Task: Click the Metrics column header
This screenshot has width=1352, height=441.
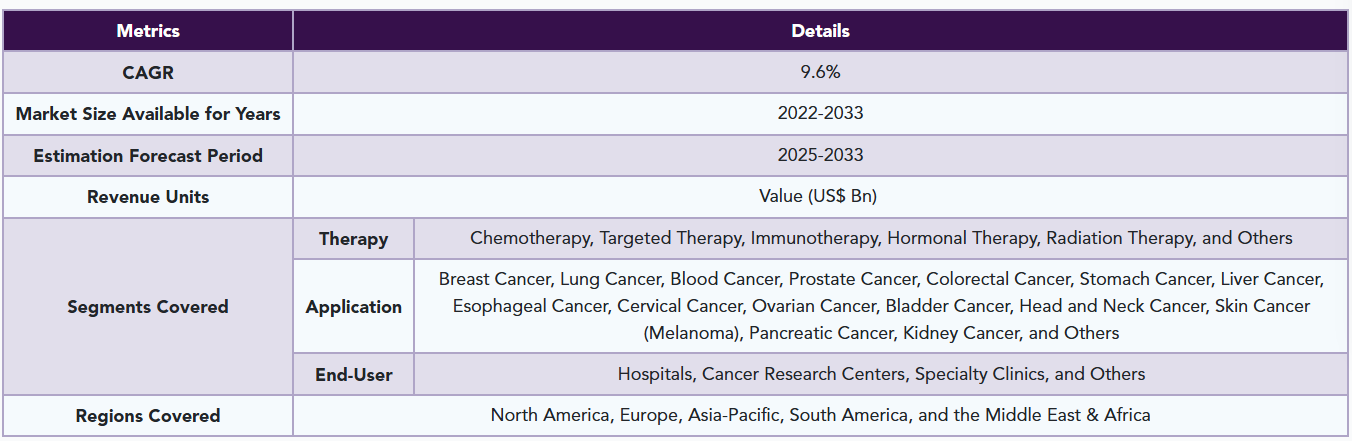Action: (148, 31)
